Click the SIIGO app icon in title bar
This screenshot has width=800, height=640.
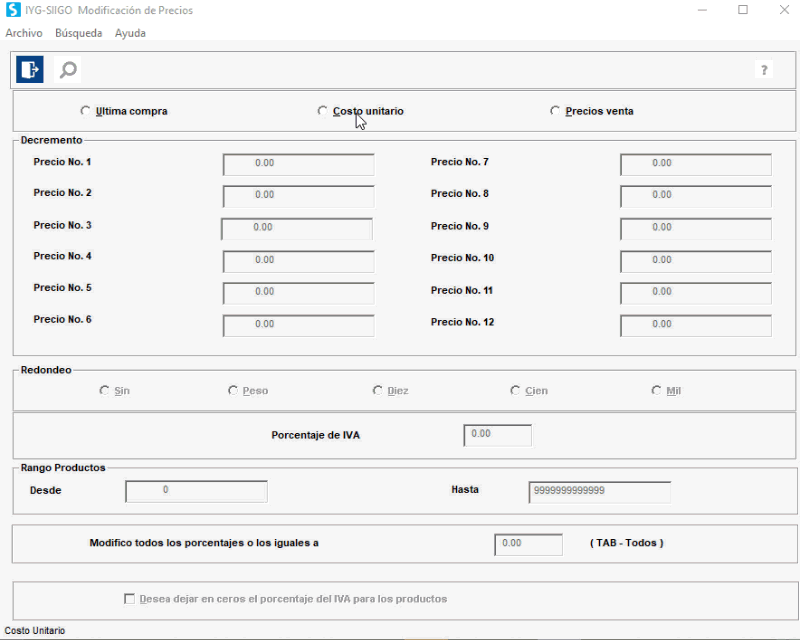[x=13, y=10]
